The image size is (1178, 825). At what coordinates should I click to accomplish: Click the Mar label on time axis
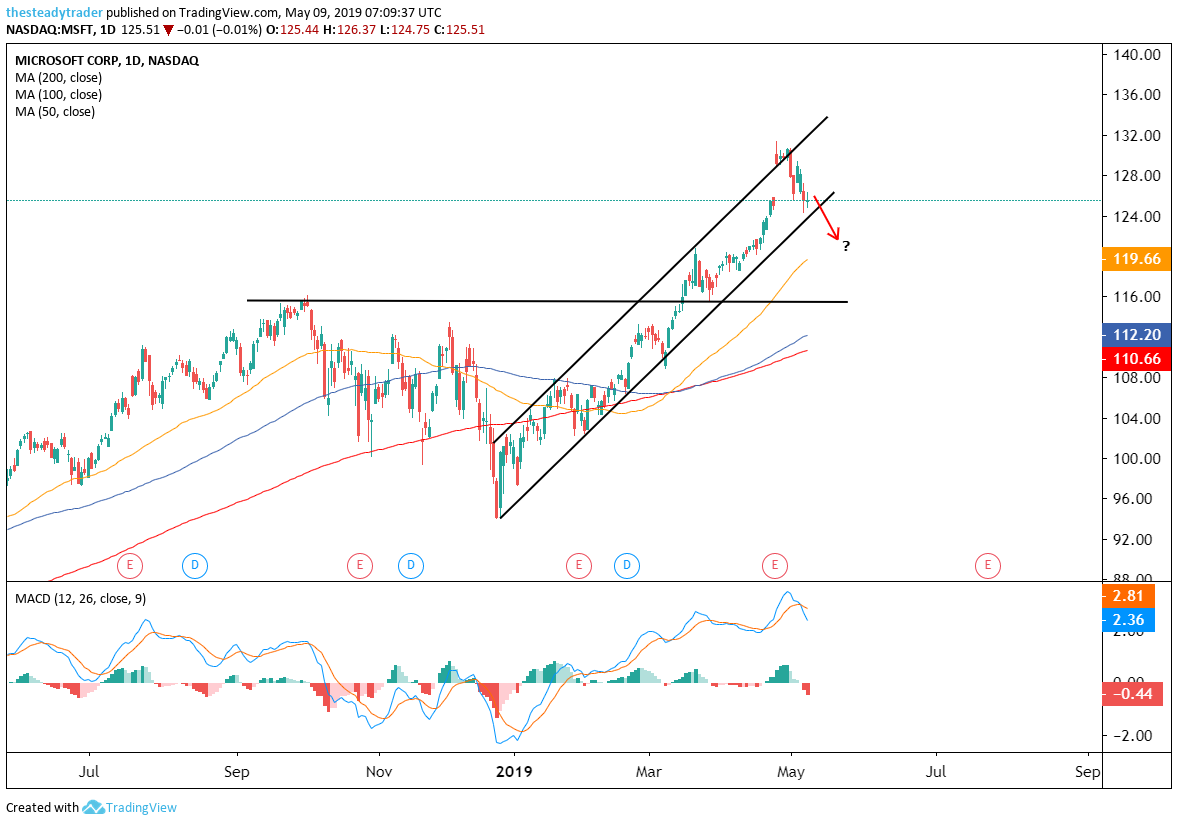tap(648, 772)
